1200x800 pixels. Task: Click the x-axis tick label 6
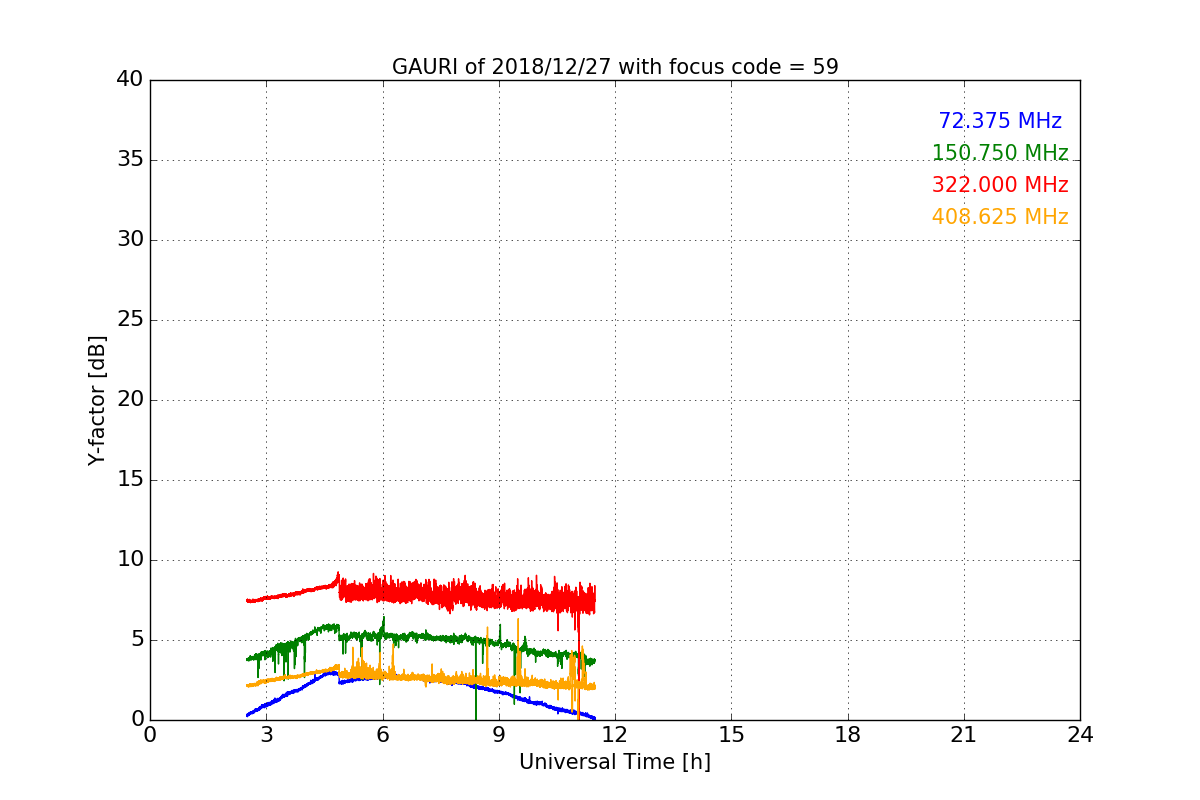coord(383,735)
